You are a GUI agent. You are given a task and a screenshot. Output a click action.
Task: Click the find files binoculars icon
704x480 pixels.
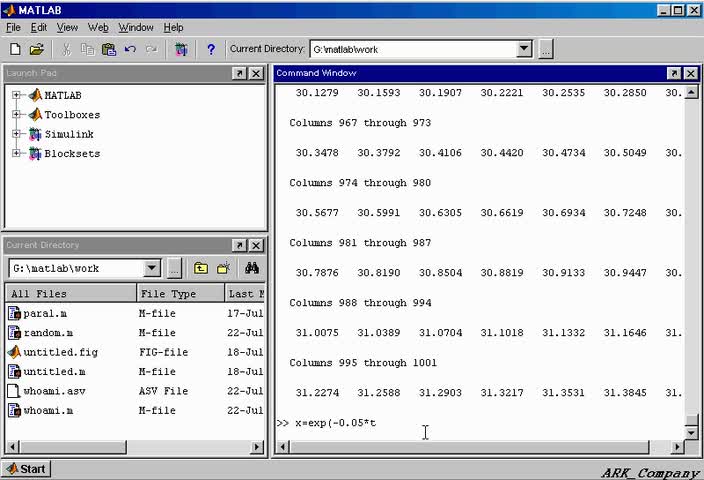click(252, 269)
